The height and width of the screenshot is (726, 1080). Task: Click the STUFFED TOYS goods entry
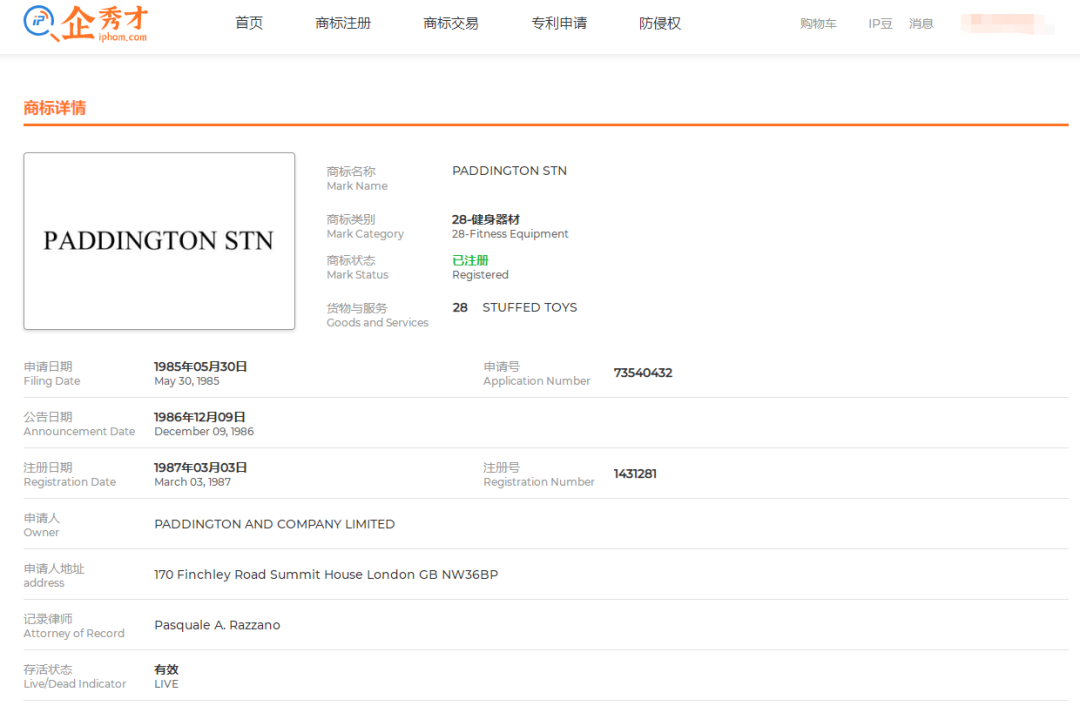530,308
